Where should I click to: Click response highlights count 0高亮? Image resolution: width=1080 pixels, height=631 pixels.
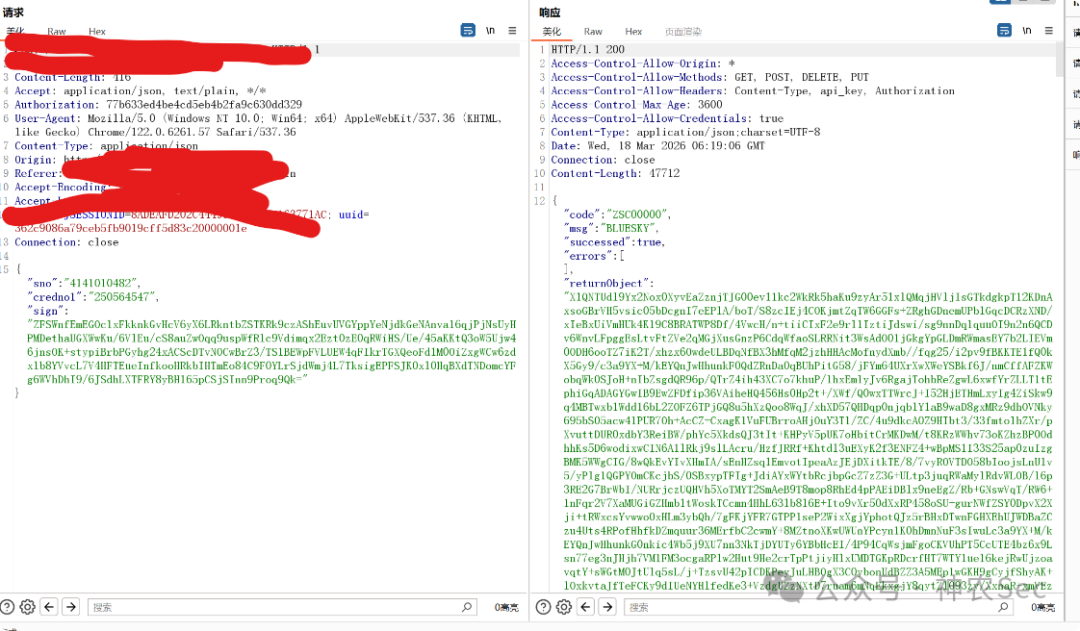tap(1043, 608)
